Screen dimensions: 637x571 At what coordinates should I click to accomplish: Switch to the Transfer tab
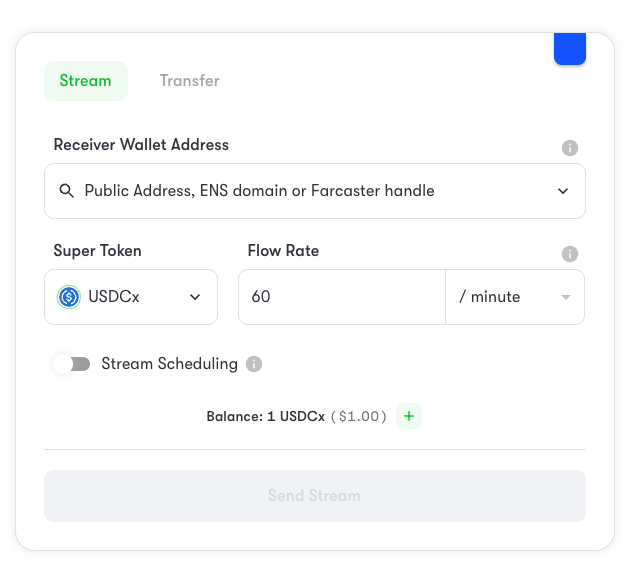point(189,81)
